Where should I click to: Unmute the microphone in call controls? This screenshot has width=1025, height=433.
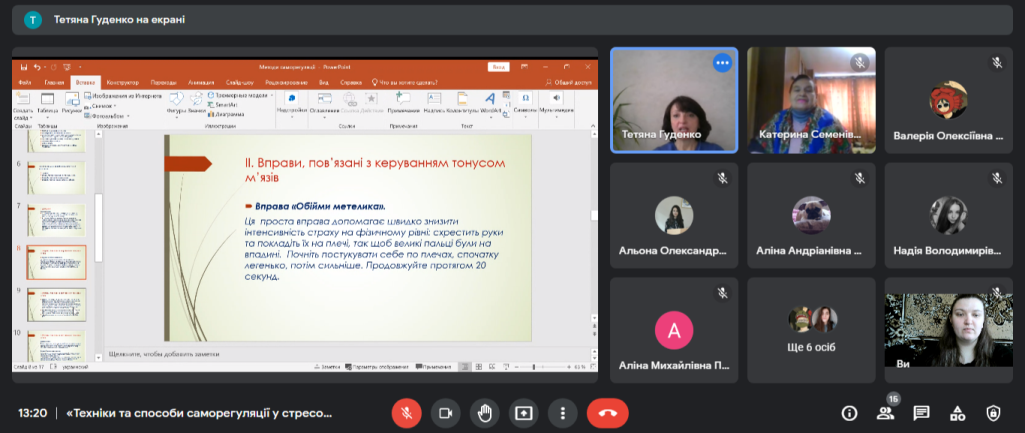tap(406, 412)
